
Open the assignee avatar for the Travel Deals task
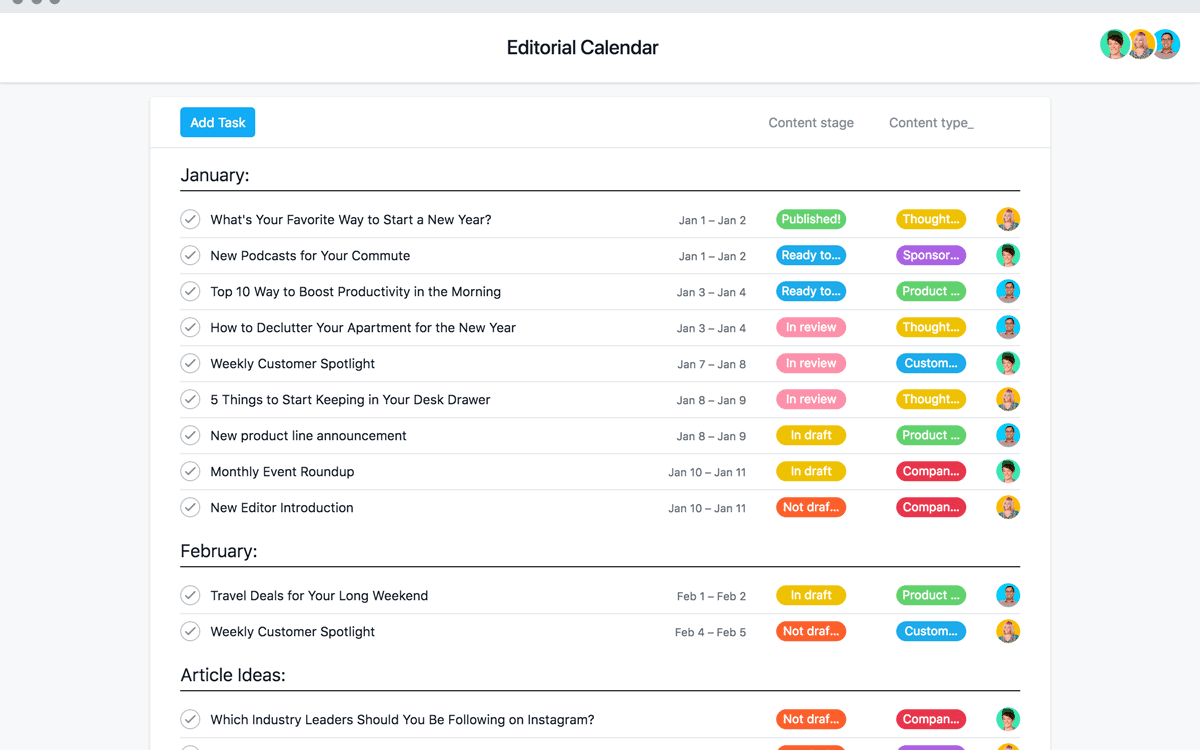[1008, 595]
